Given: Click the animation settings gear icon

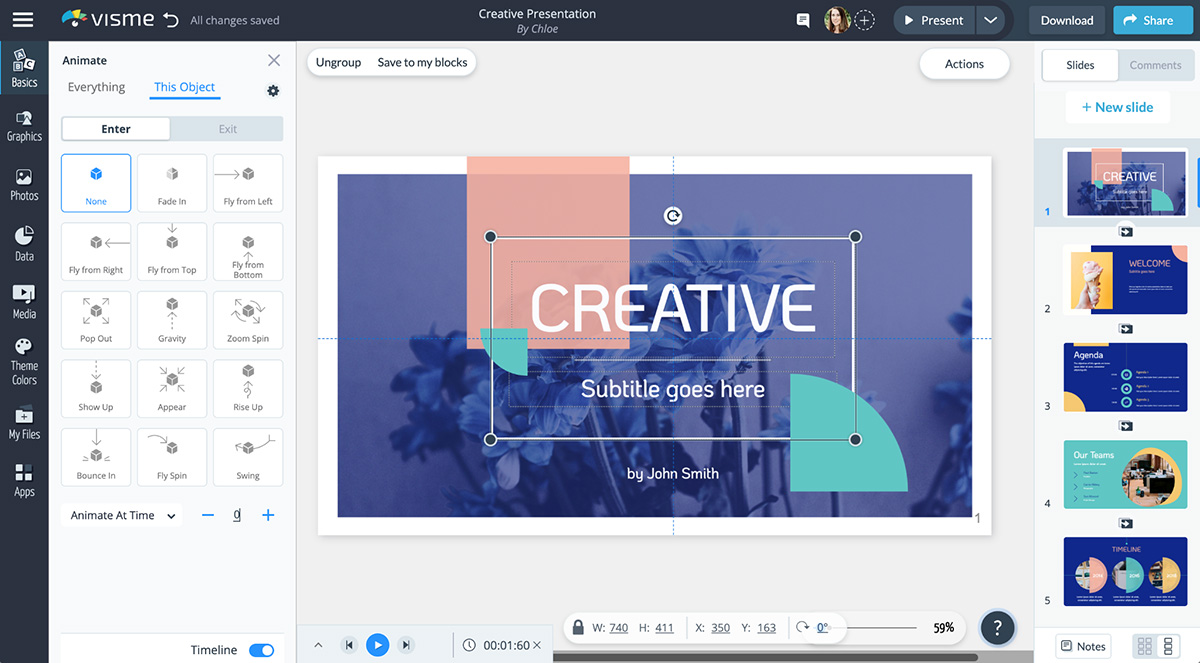Looking at the screenshot, I should [x=273, y=91].
